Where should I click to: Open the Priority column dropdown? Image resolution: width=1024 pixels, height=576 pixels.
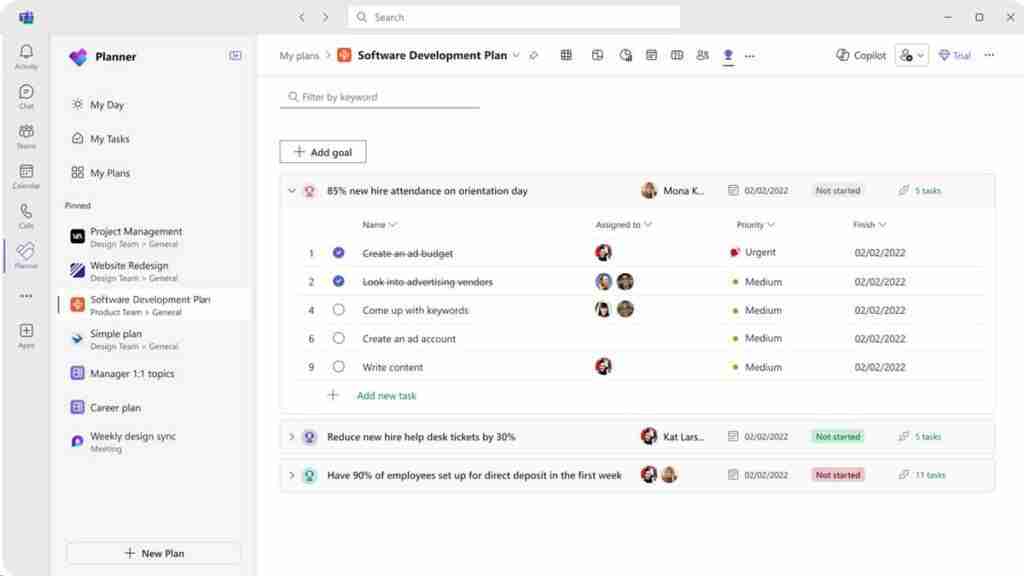tap(756, 225)
